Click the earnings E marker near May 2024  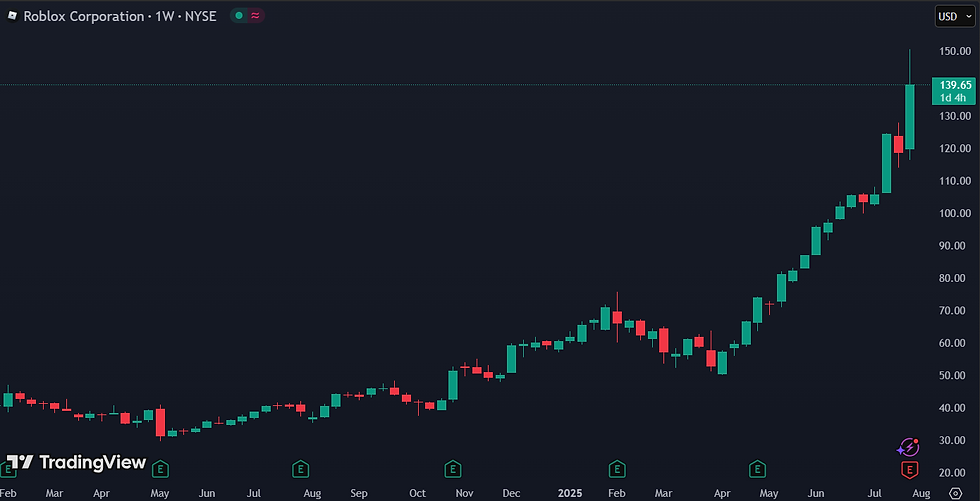161,469
